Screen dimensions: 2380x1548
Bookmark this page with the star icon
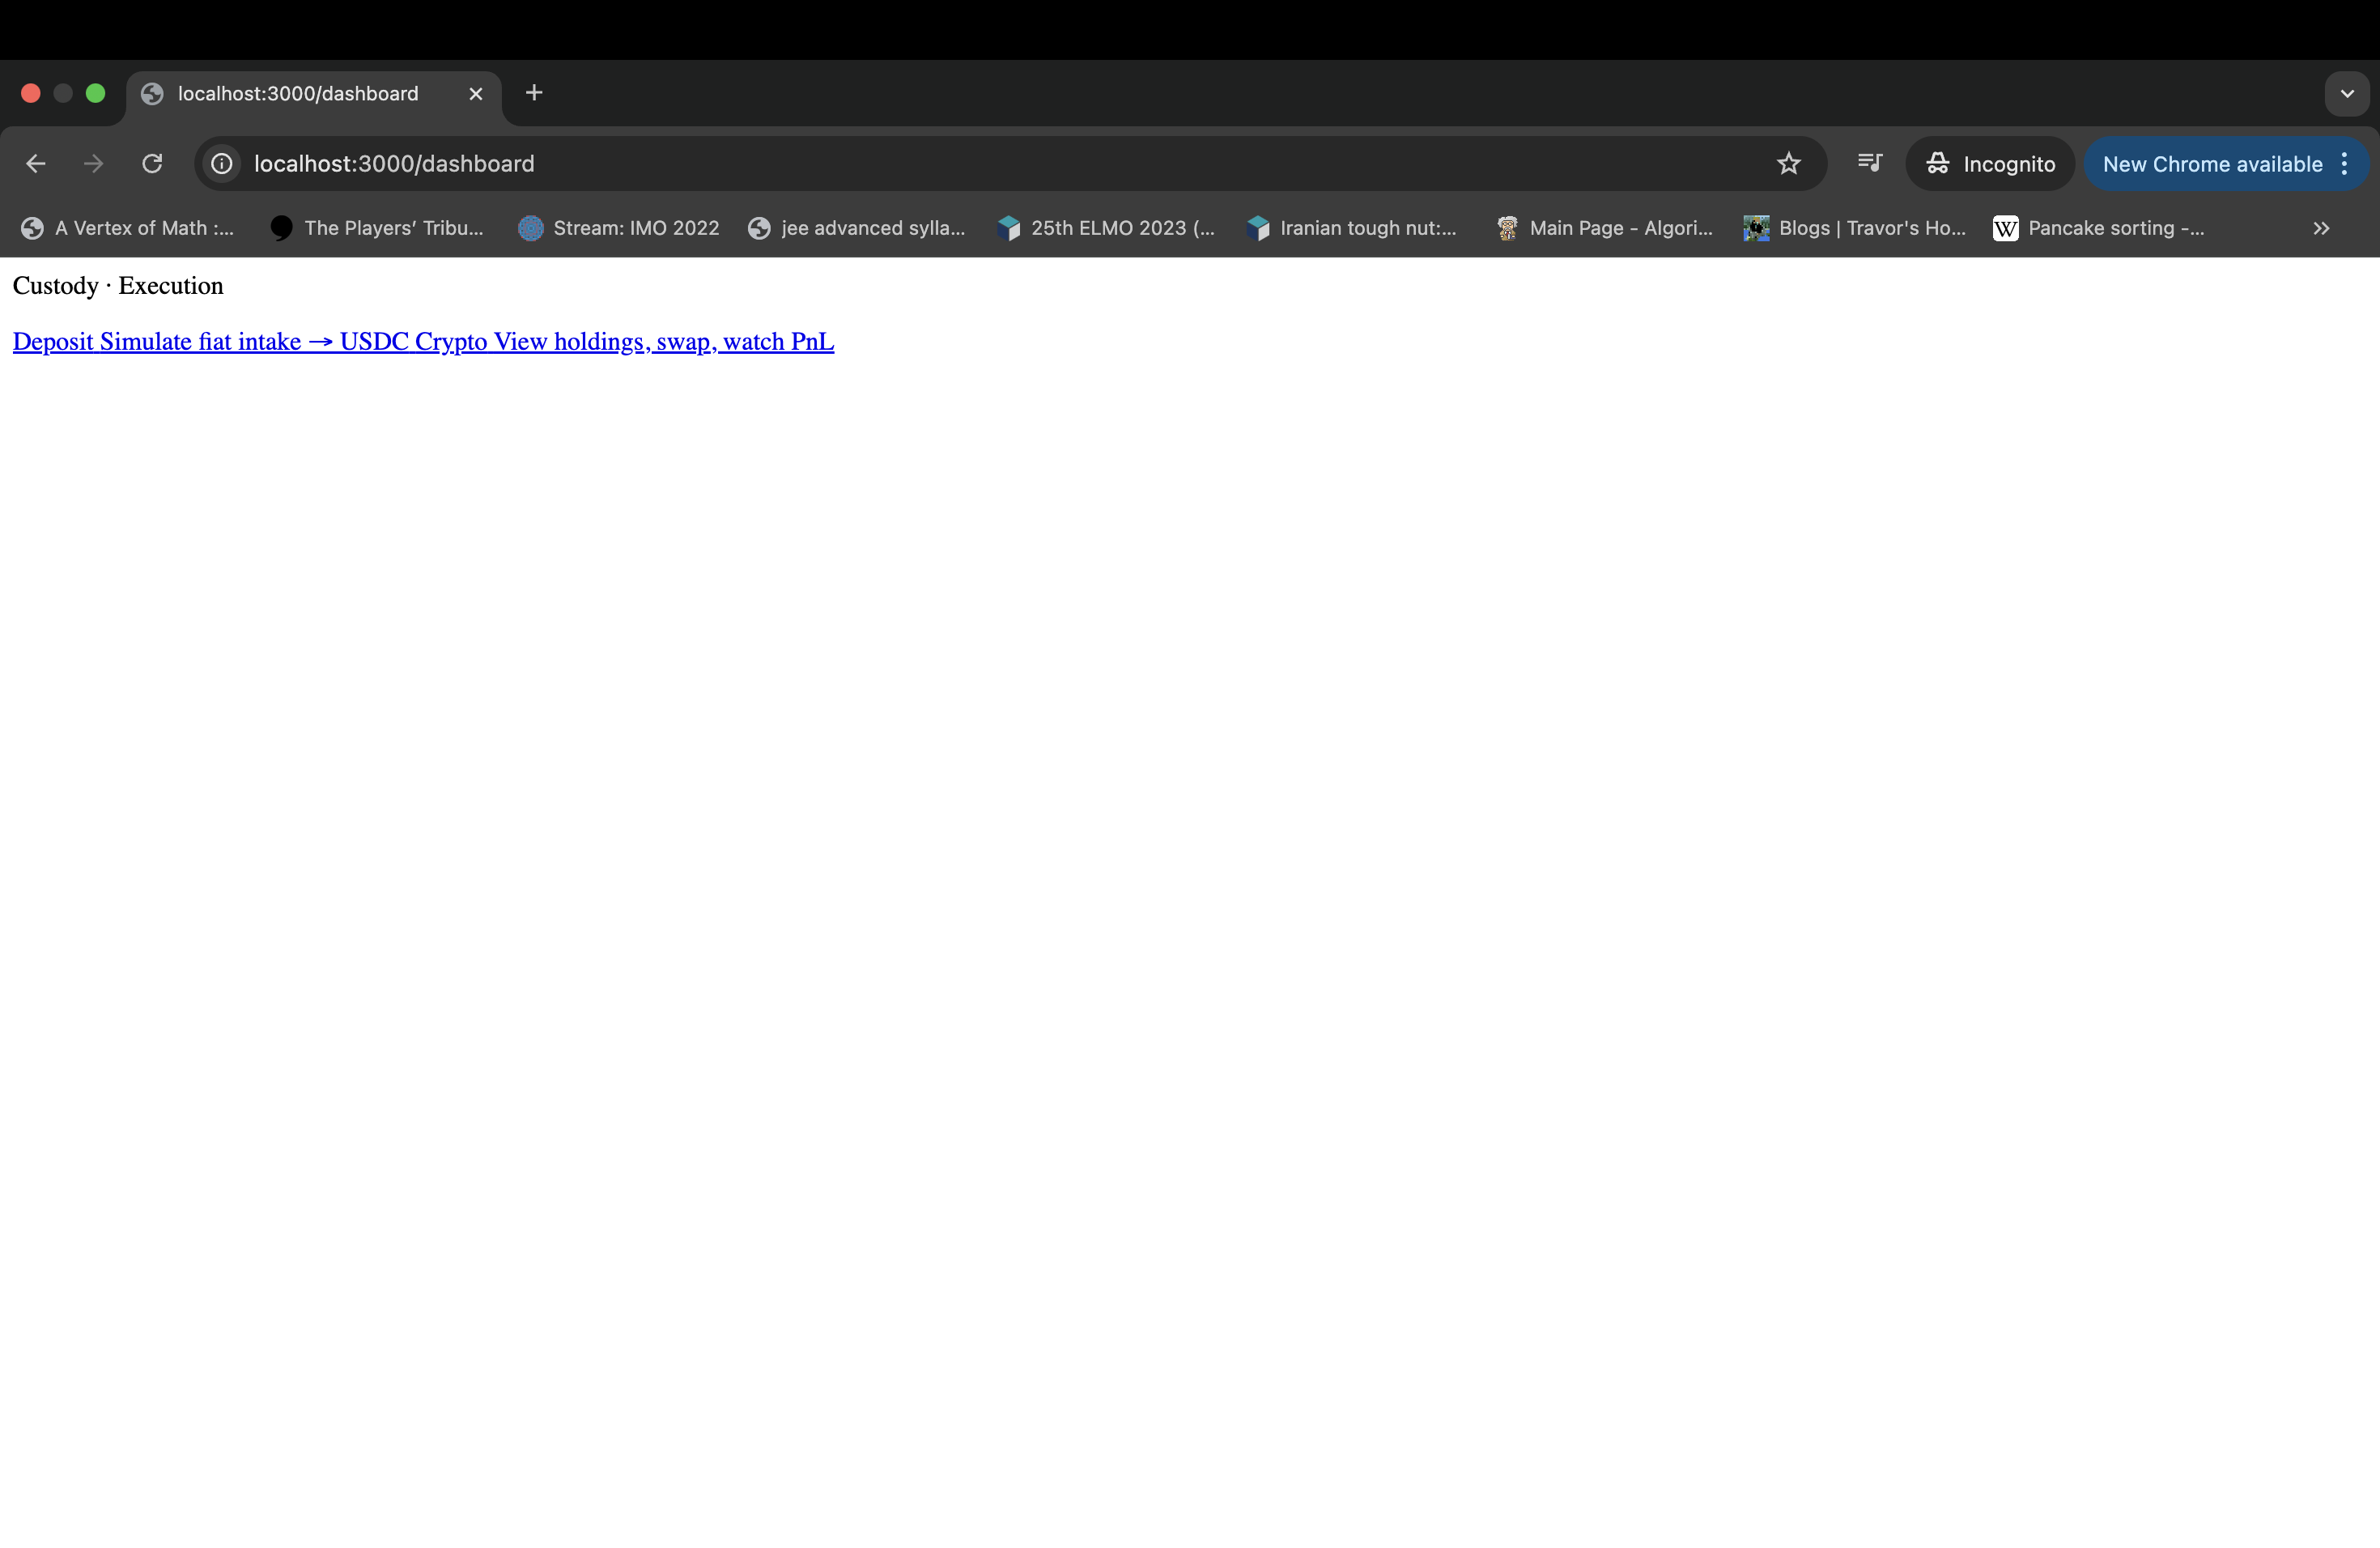point(1788,163)
